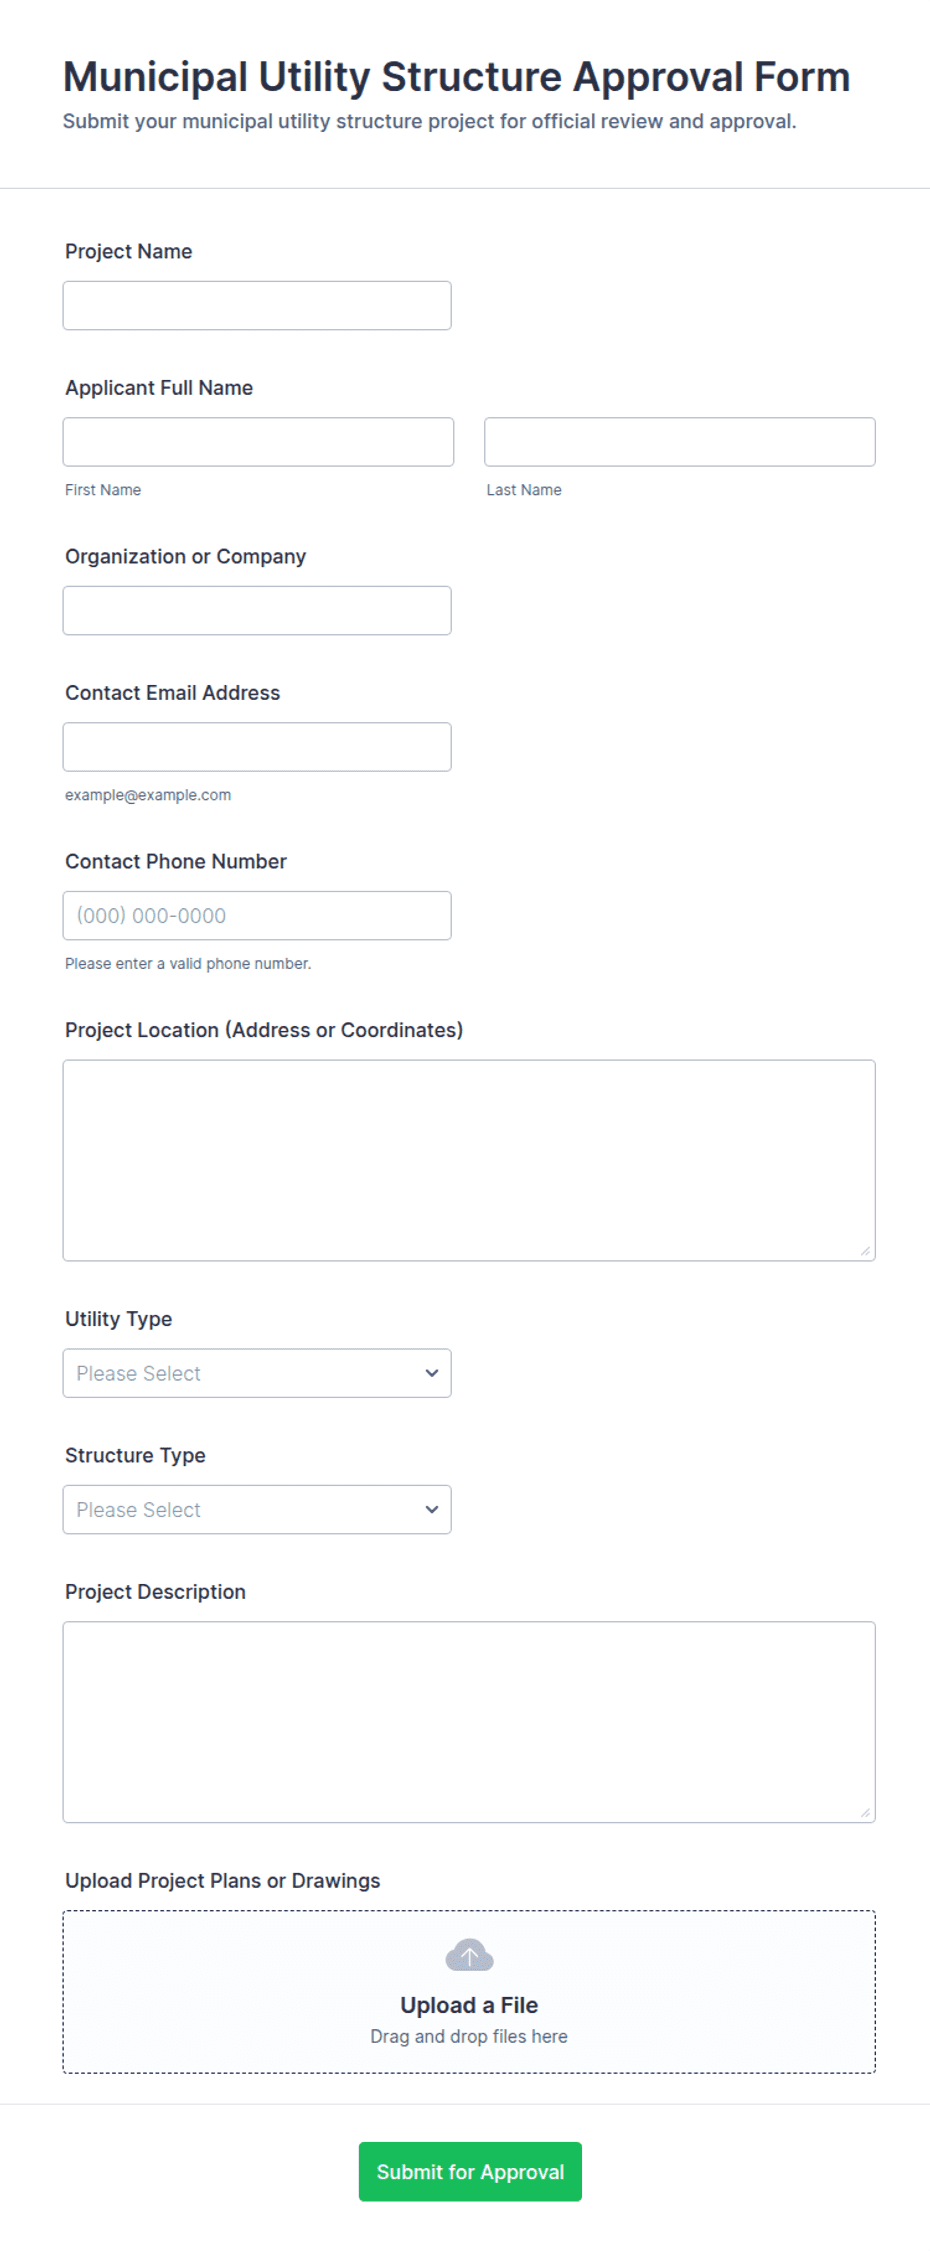
Task: Focus the Contact Phone Number field
Action: point(257,915)
